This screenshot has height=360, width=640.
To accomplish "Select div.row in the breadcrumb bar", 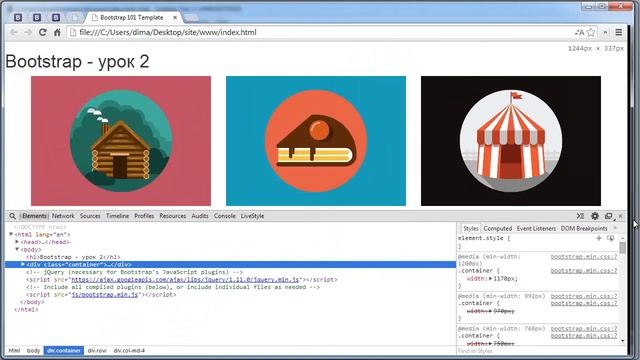I will point(97,351).
